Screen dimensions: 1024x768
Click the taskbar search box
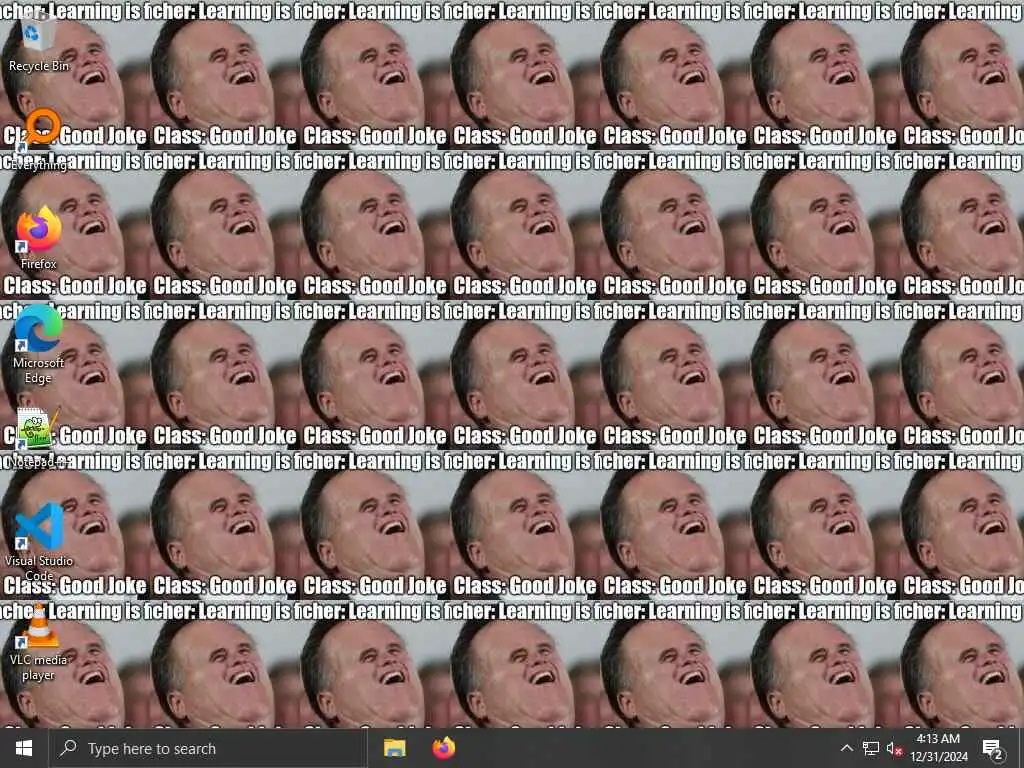[x=208, y=748]
